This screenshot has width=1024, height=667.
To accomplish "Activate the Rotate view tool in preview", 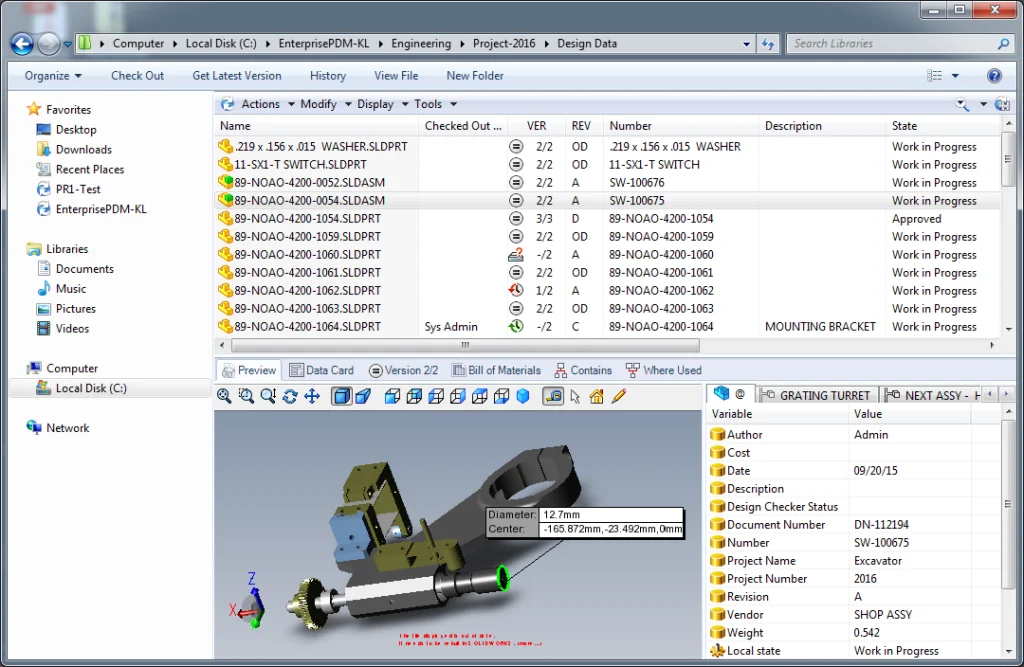I will click(290, 396).
